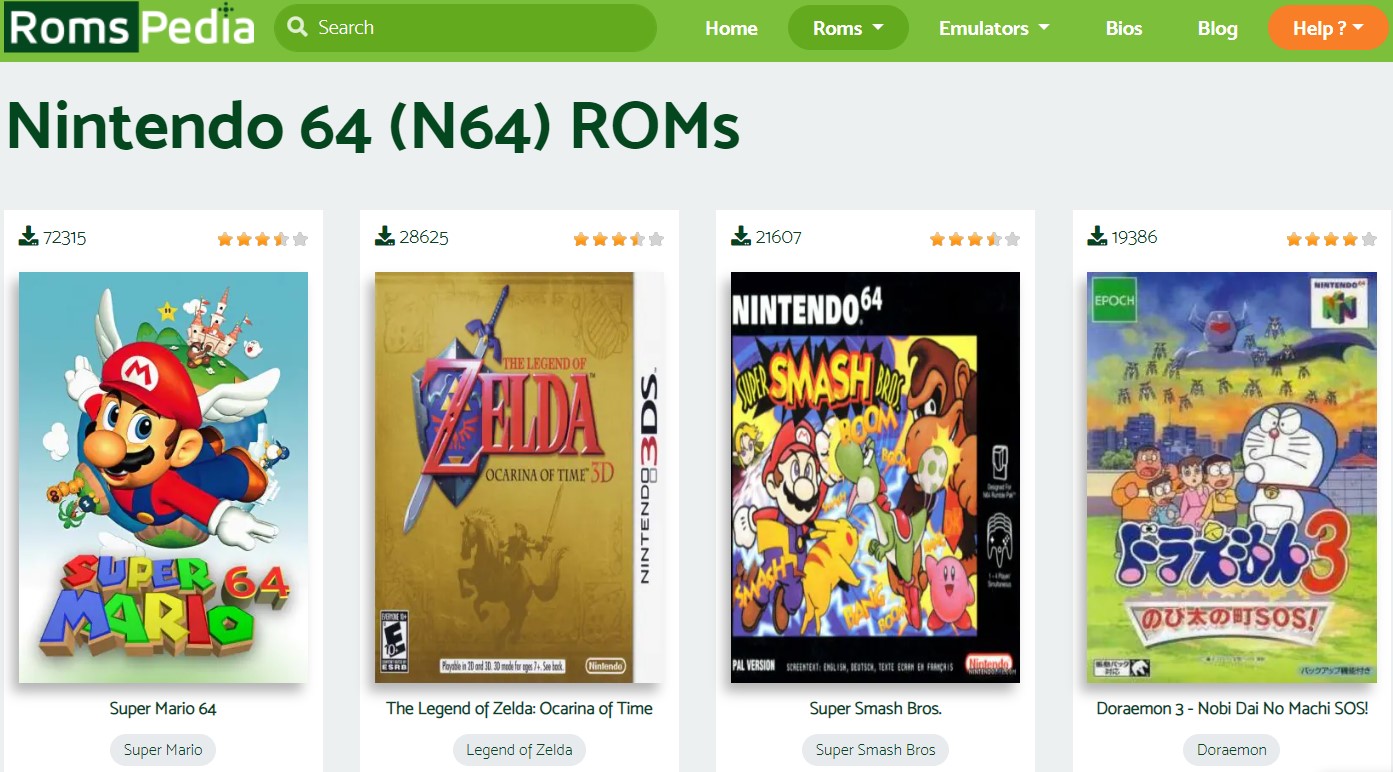Click the fifth star on Super Mario 64 rating
Viewport: 1393px width, 772px height.
(x=300, y=238)
